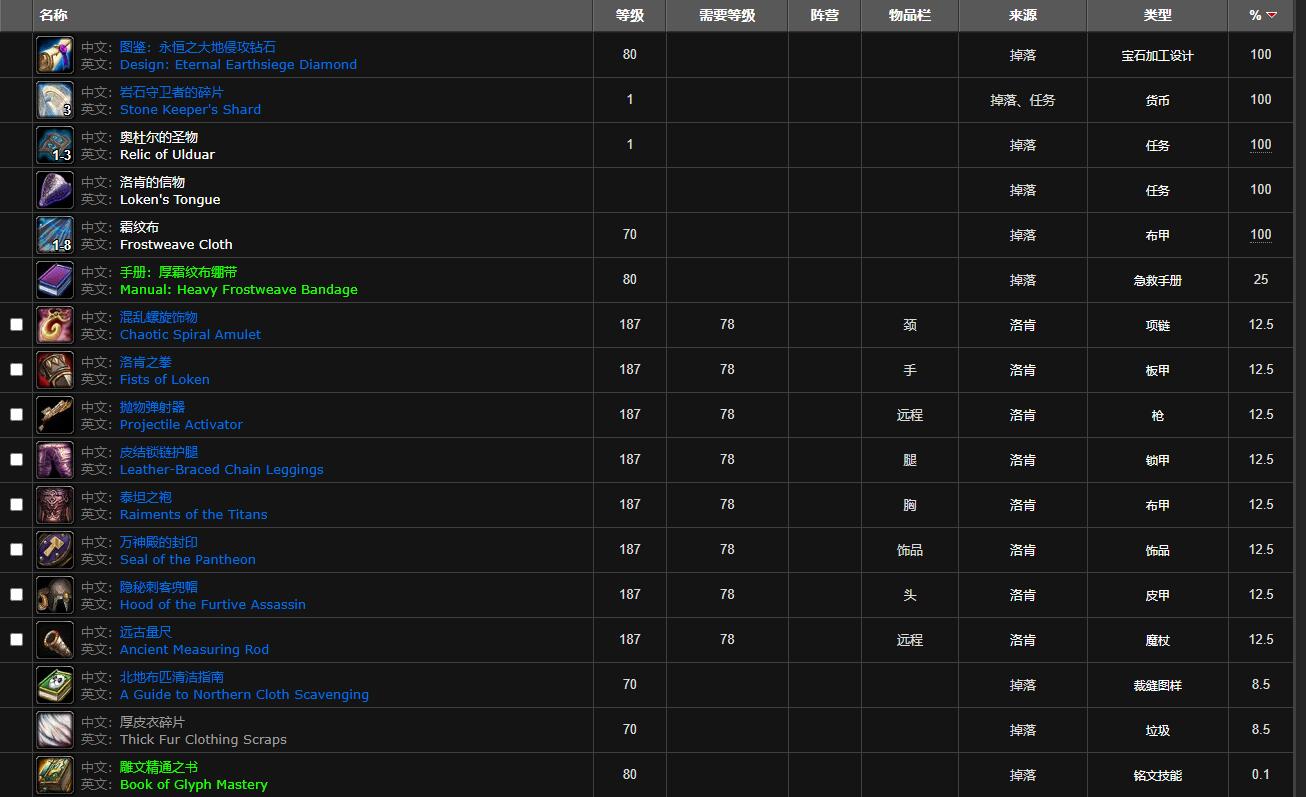
Task: Click the Frostweave Cloth item icon
Action: 55,235
